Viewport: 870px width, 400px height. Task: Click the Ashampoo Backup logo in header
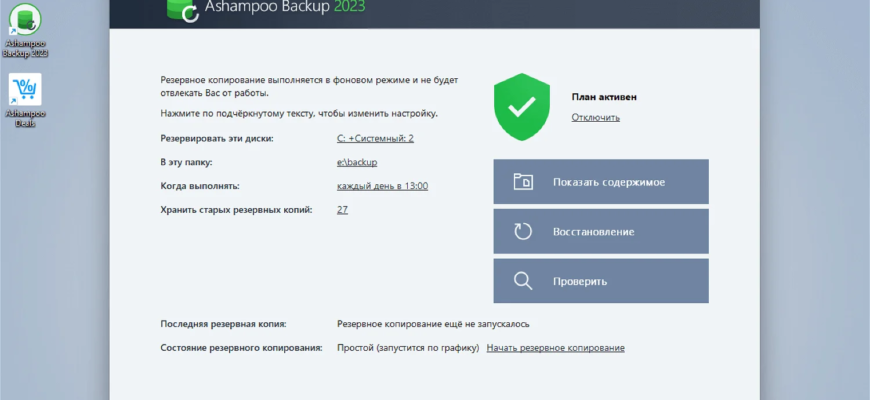[x=183, y=9]
